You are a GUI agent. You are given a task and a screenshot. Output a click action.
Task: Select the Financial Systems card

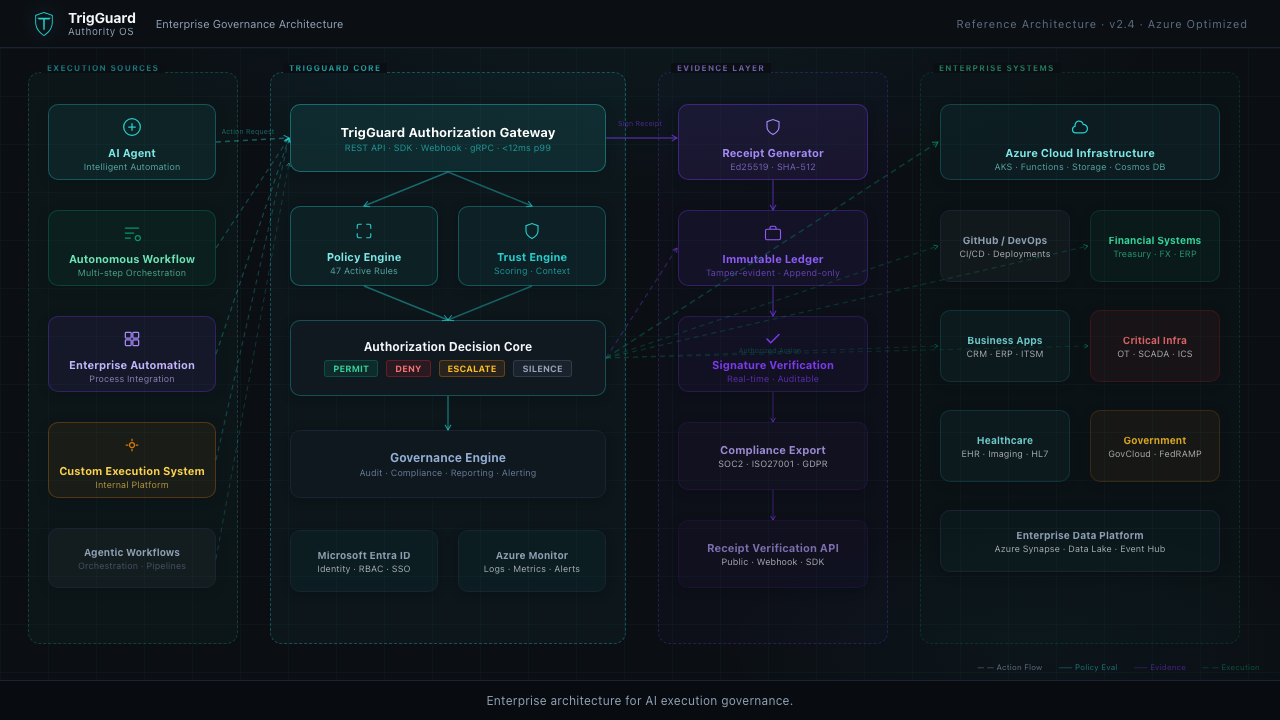[1155, 246]
